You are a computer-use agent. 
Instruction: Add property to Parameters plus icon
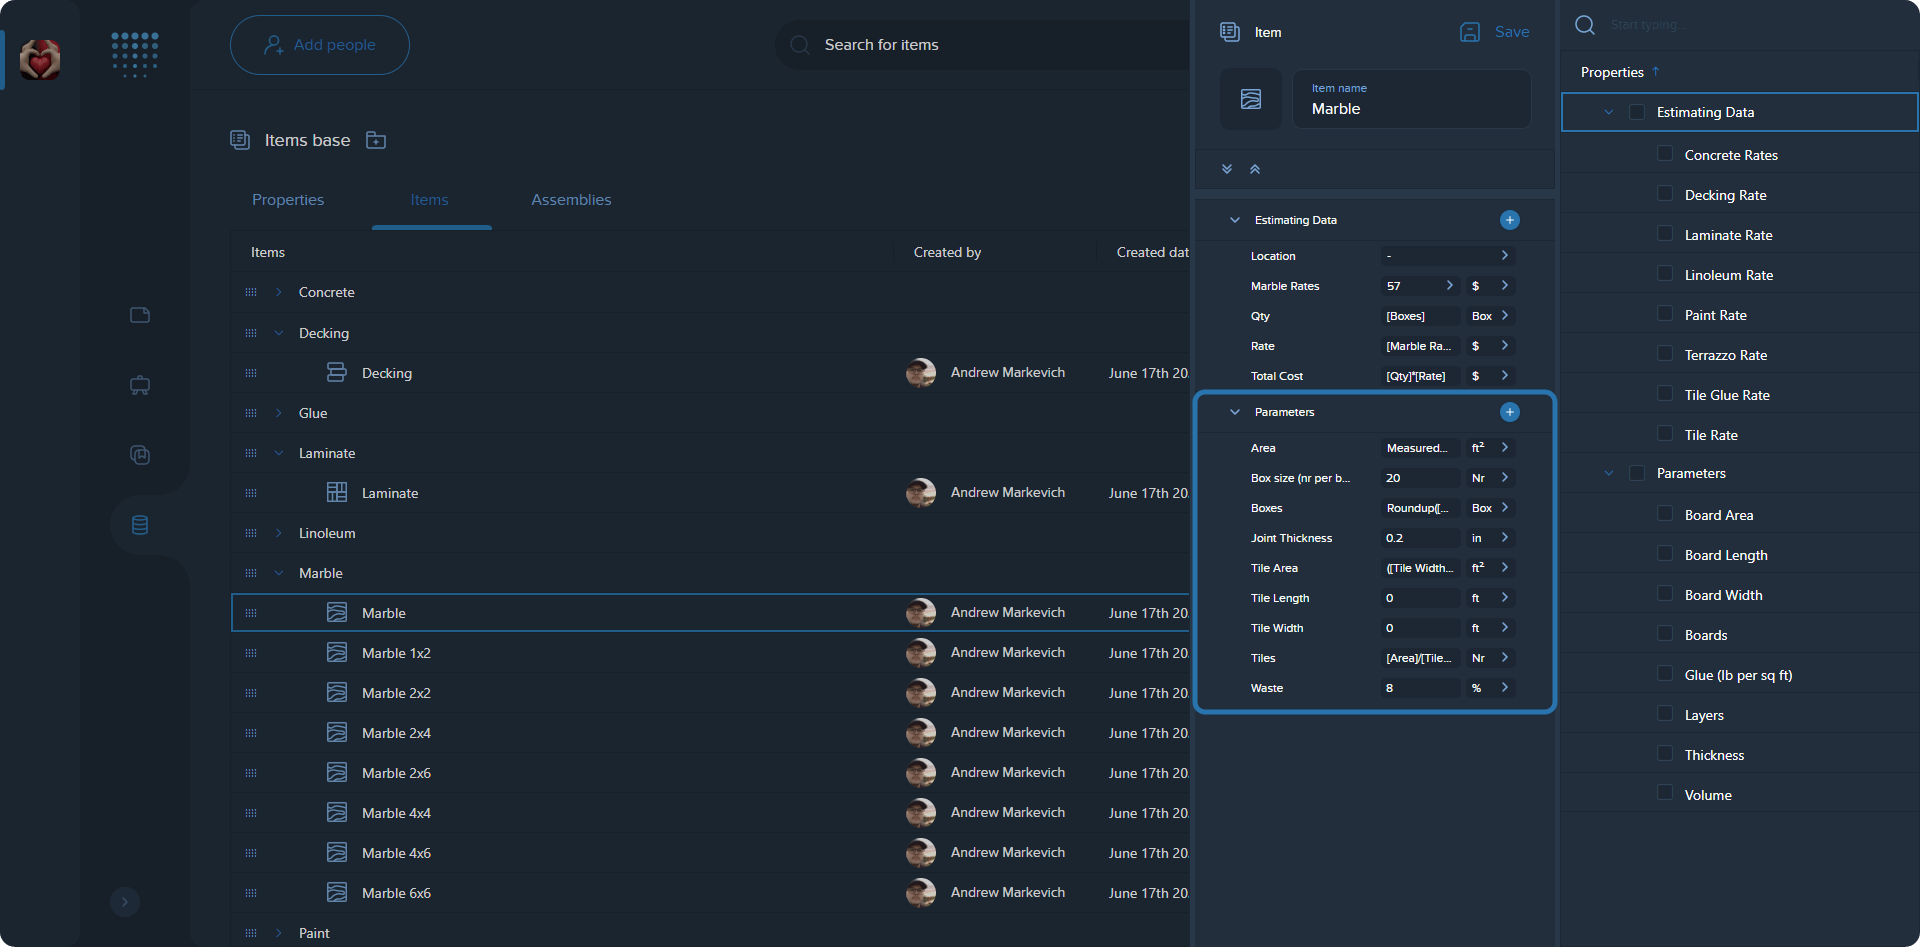(x=1510, y=412)
